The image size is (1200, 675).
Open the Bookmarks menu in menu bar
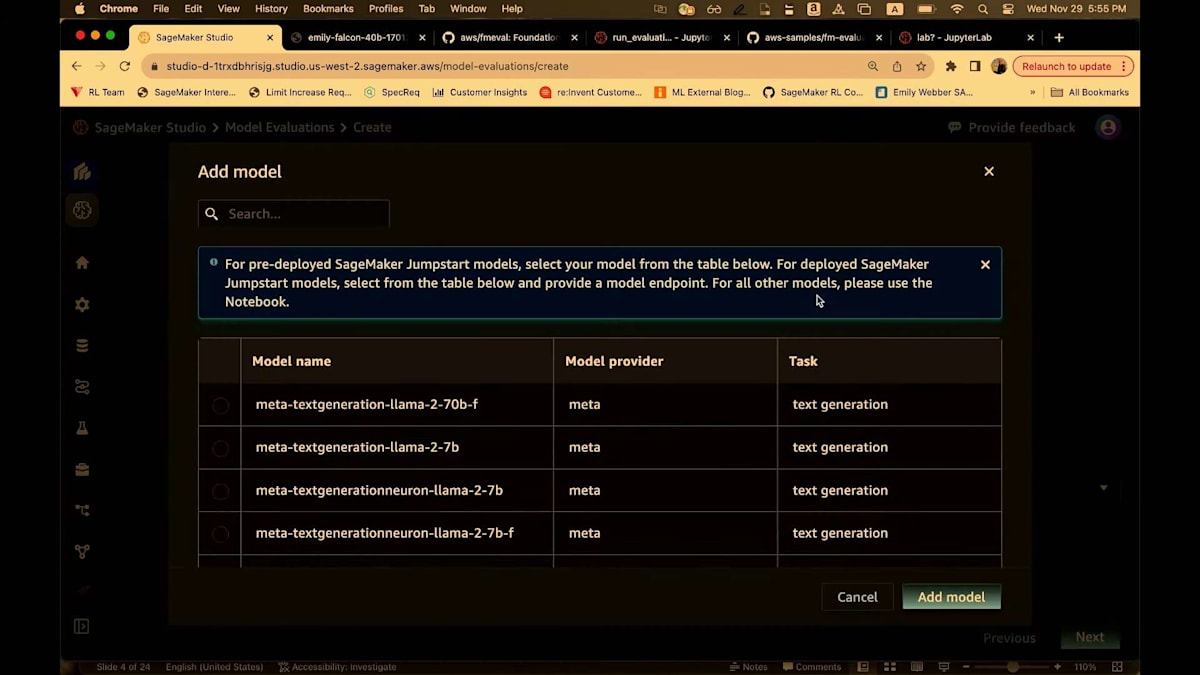pos(328,9)
